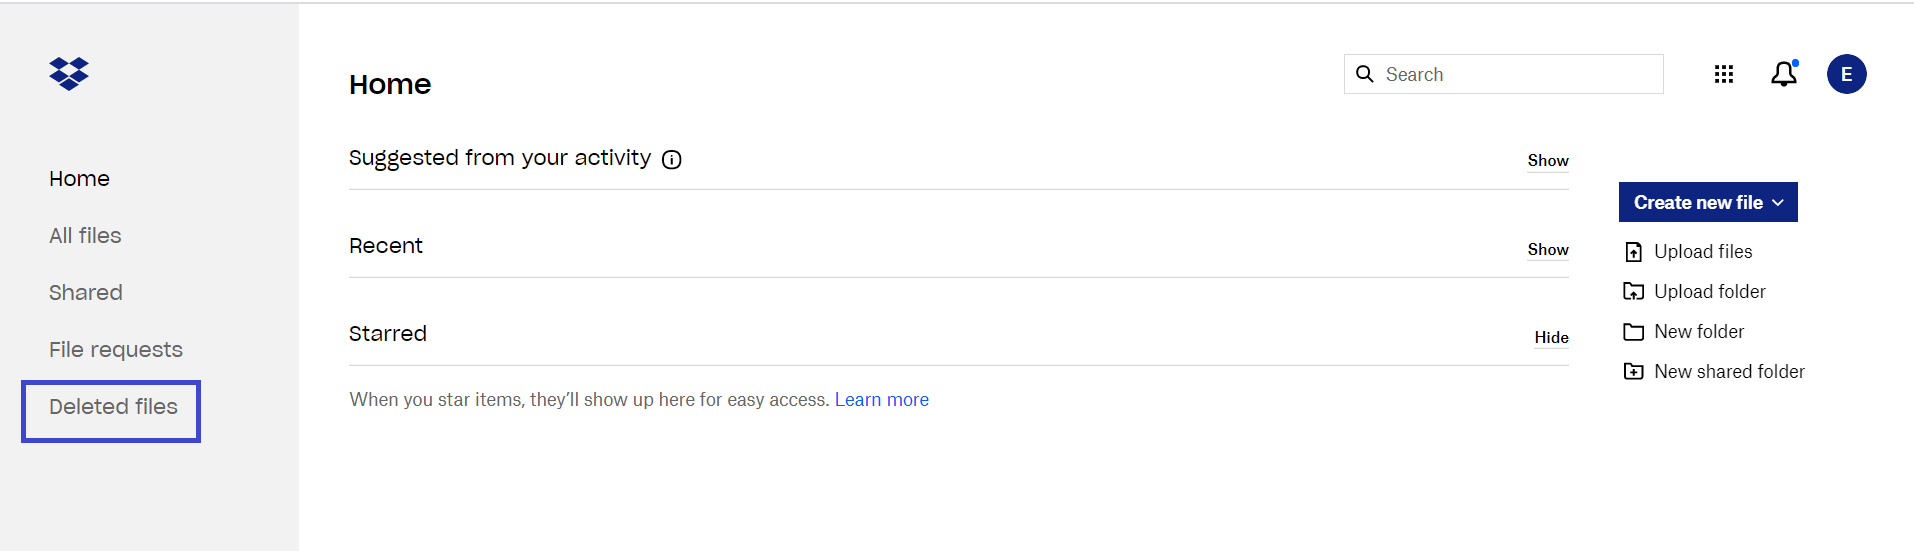Open the account avatar E

[x=1847, y=74]
